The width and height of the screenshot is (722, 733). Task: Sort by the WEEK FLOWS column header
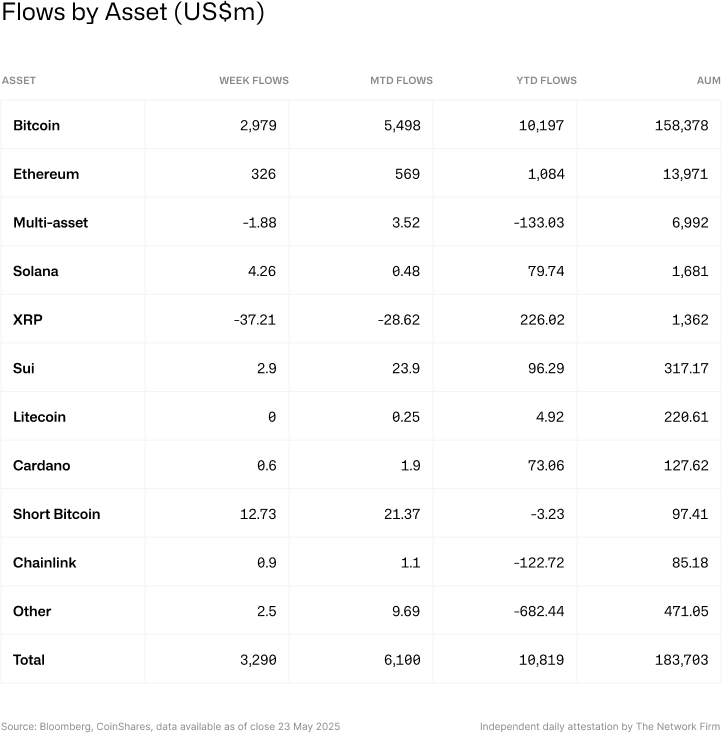(254, 80)
